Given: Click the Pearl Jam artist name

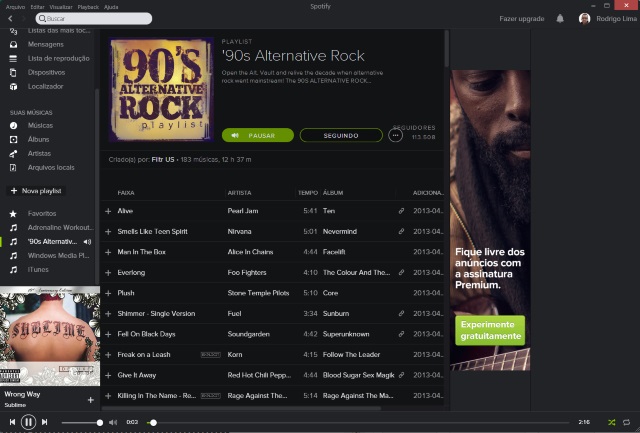Looking at the screenshot, I should 243,211.
